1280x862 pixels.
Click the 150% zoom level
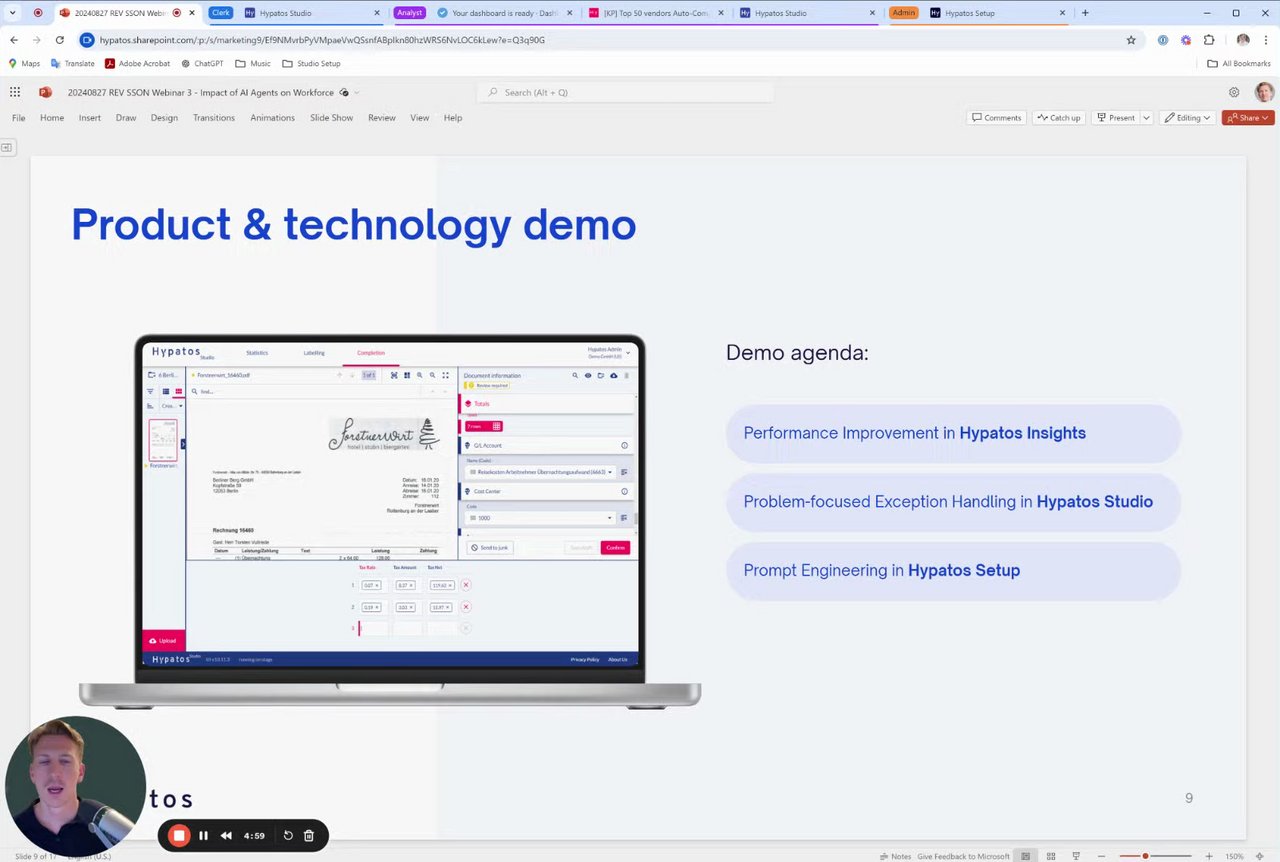point(1234,856)
